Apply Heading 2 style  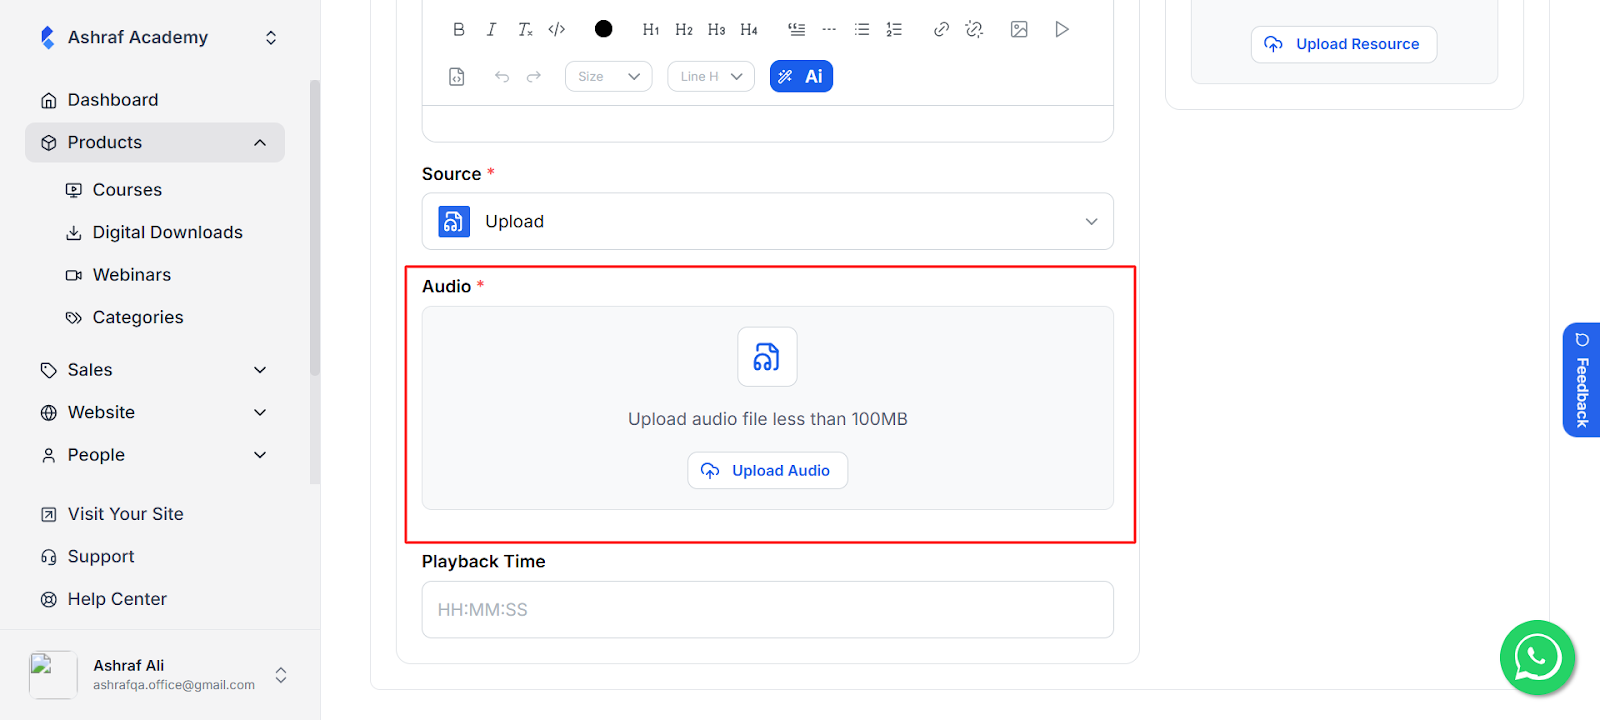684,29
